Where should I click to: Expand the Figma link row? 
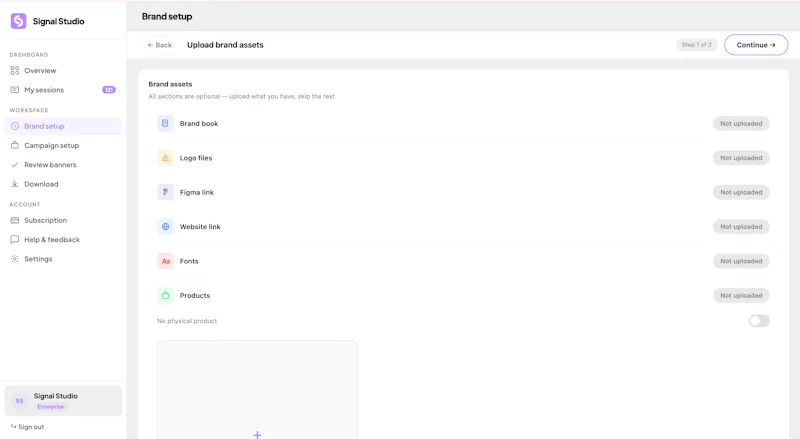463,192
